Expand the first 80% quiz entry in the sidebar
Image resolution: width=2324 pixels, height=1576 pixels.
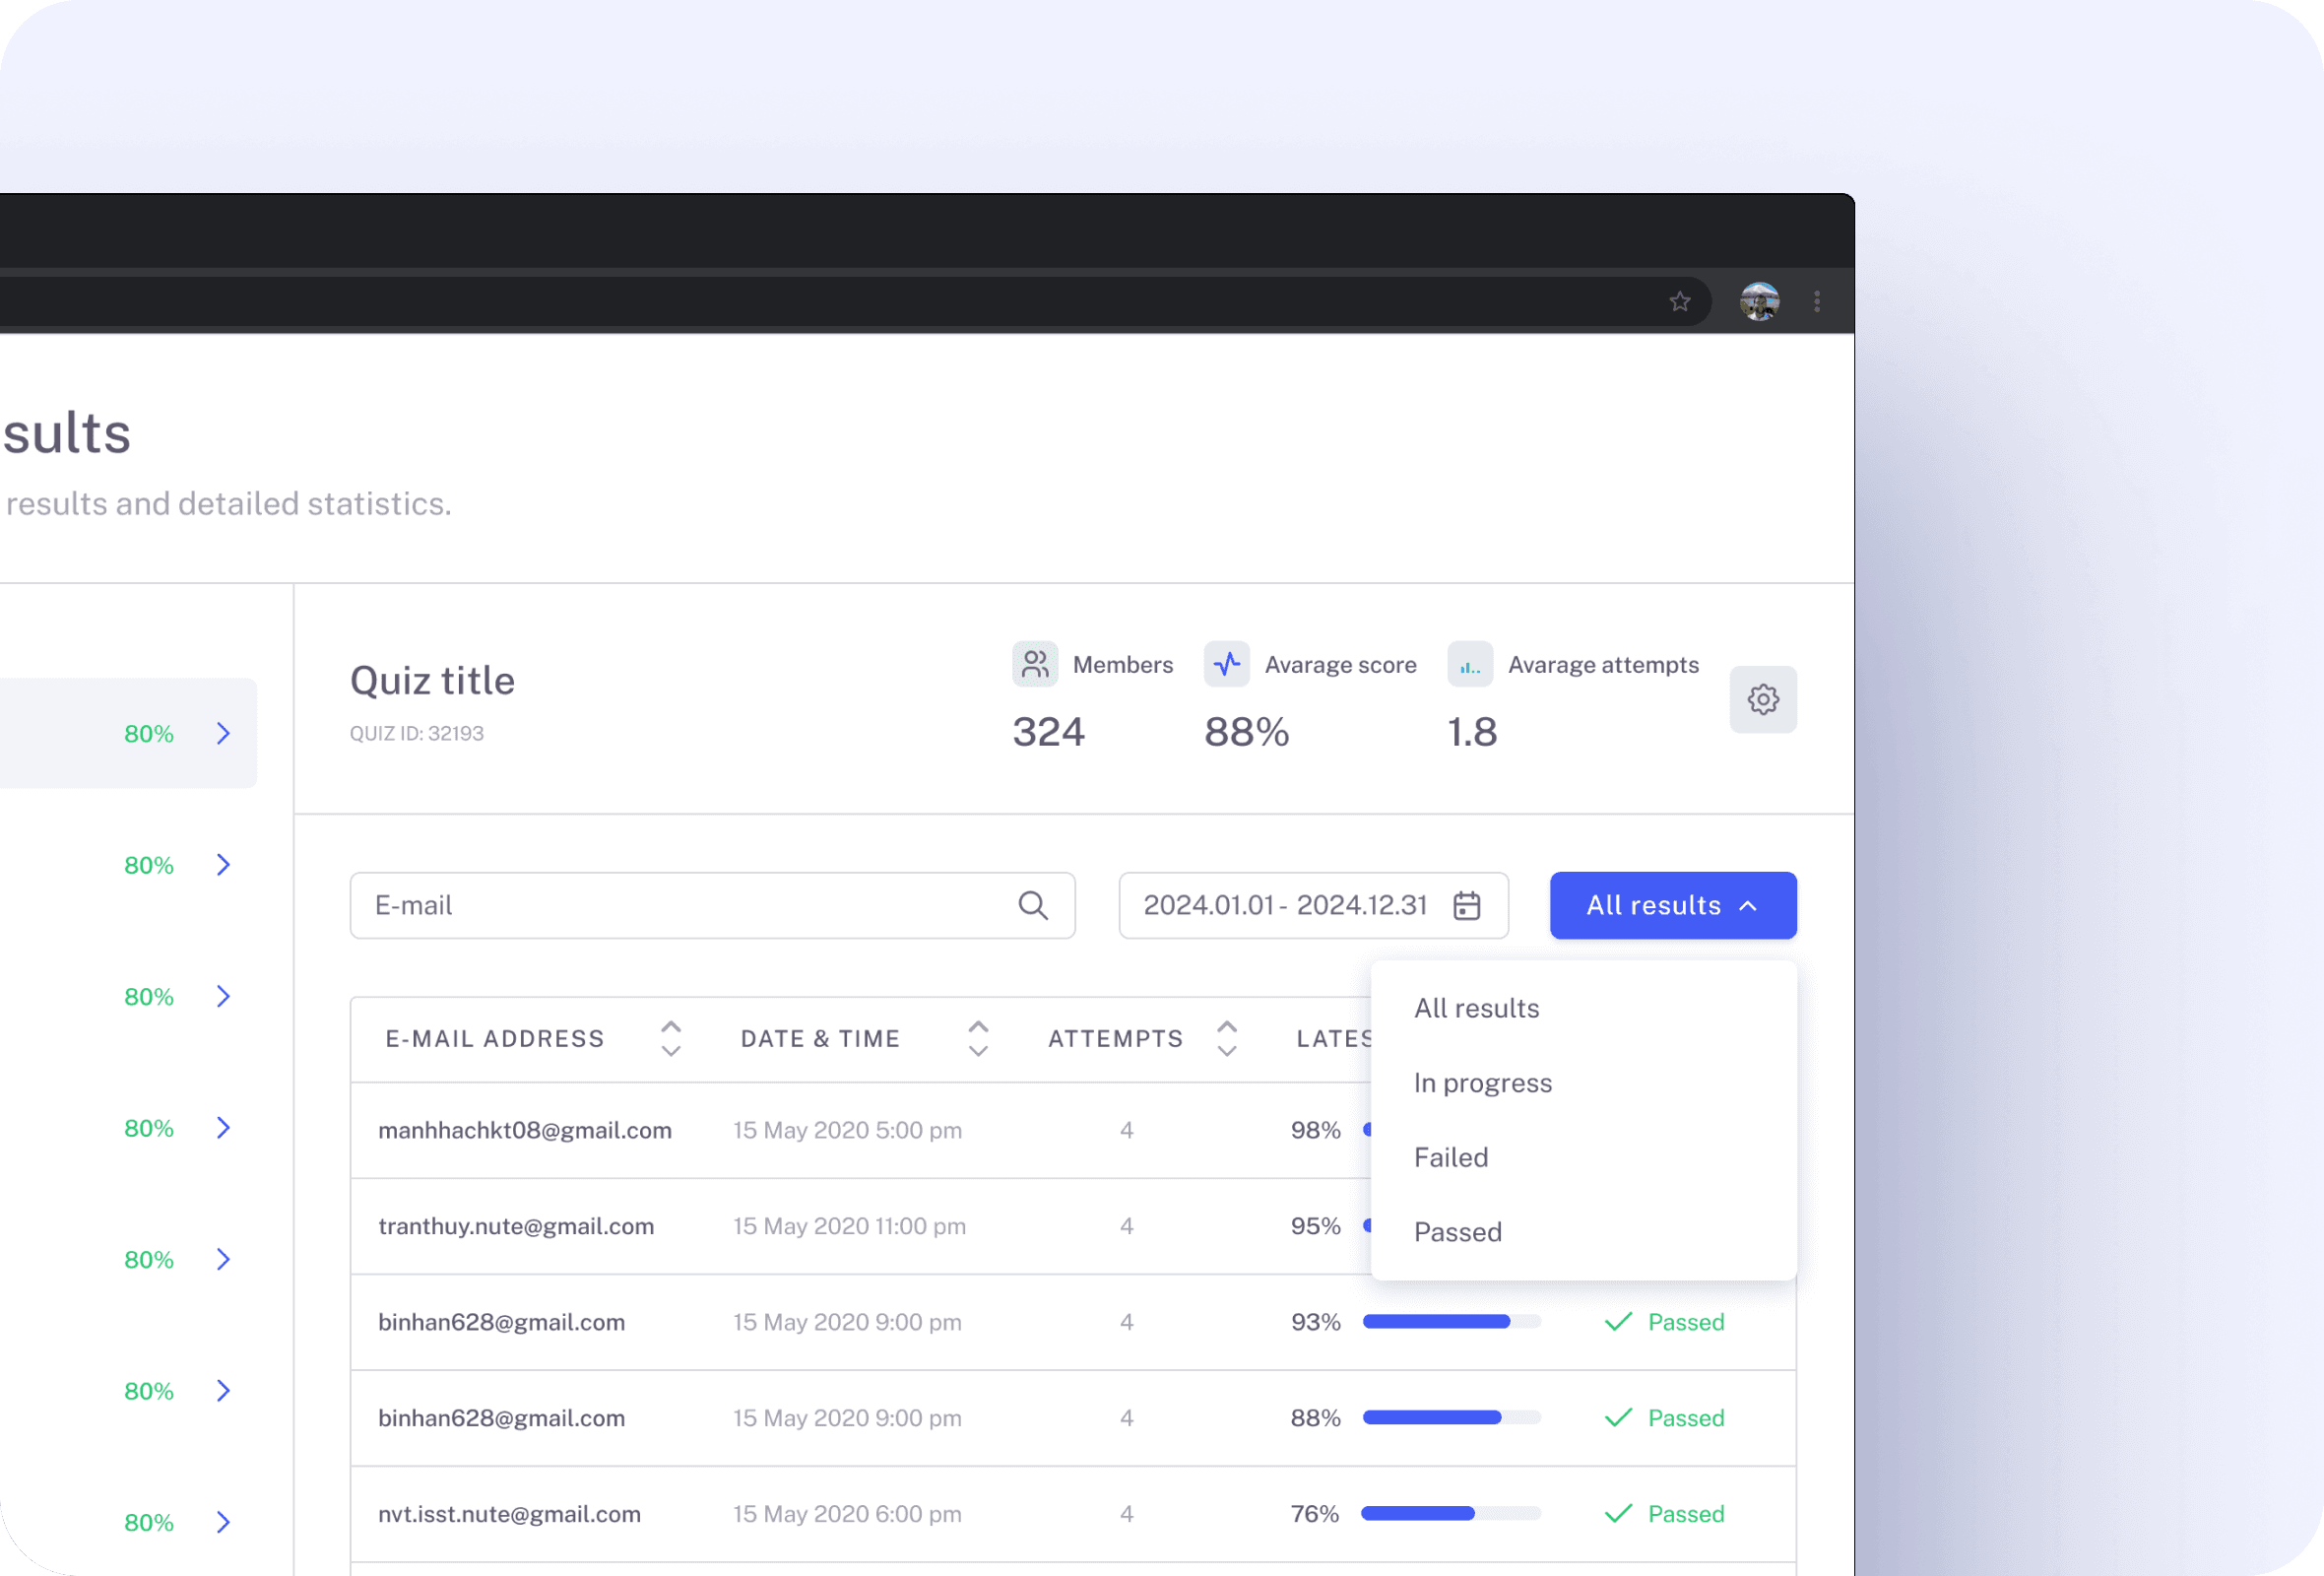[x=223, y=733]
